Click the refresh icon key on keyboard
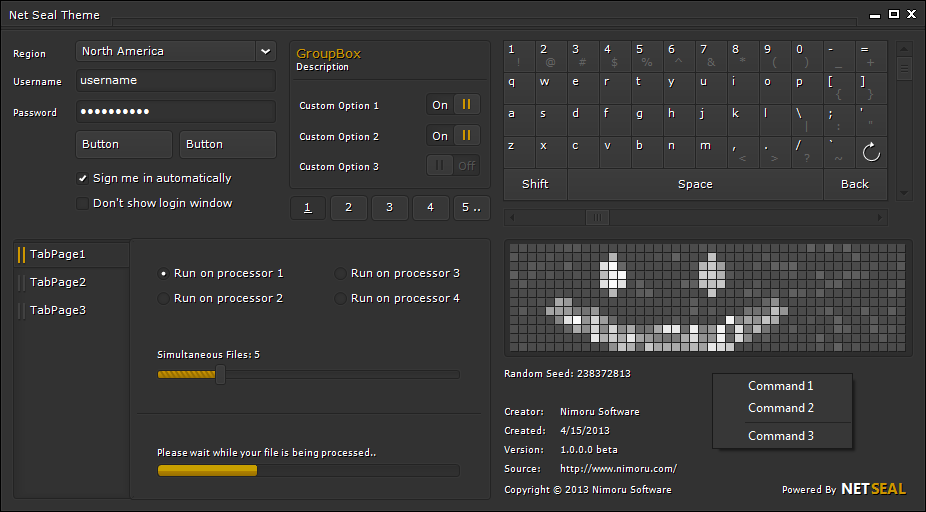Image resolution: width=926 pixels, height=512 pixels. coord(870,152)
